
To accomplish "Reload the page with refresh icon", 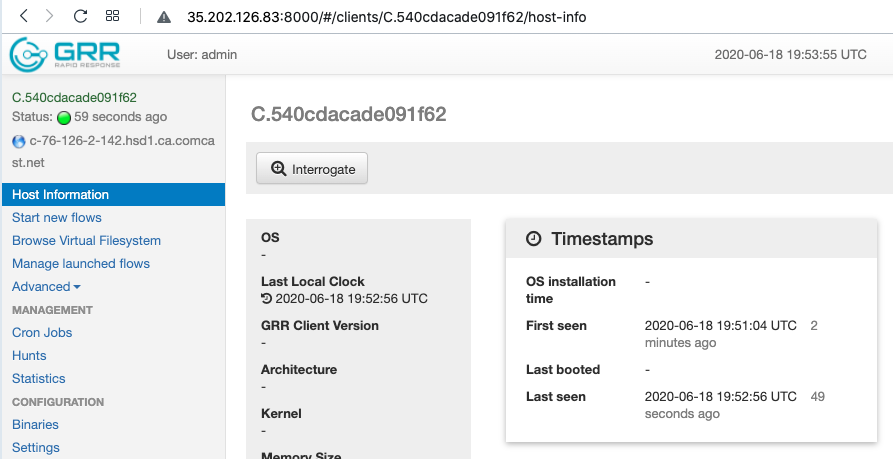I will 81,17.
